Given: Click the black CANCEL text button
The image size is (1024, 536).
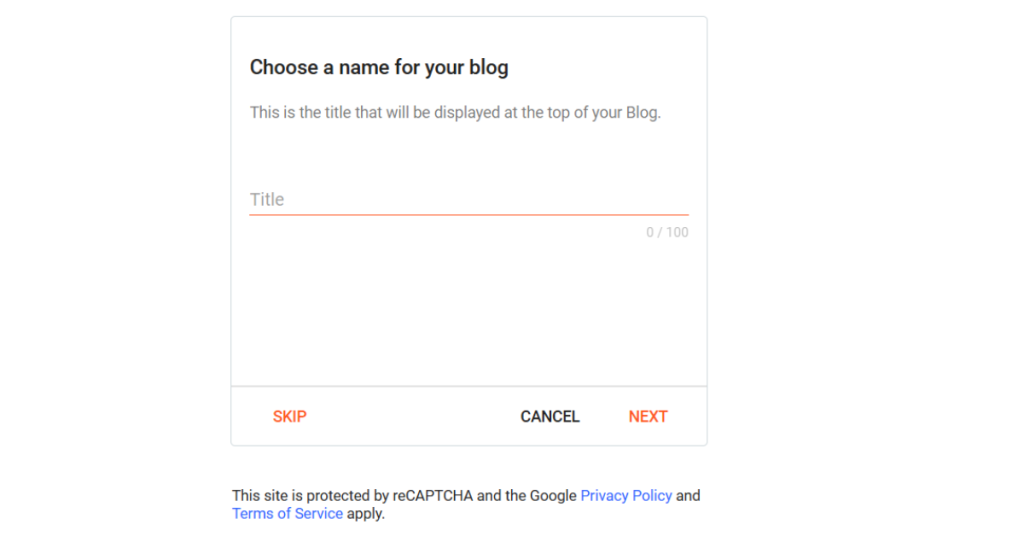Looking at the screenshot, I should pyautogui.click(x=550, y=417).
